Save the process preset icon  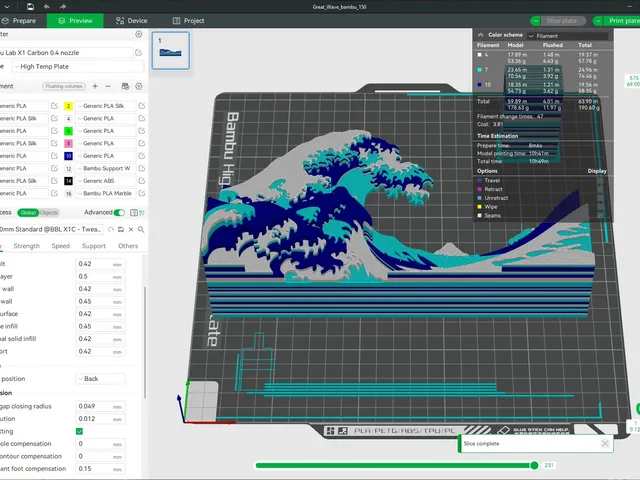(x=121, y=229)
